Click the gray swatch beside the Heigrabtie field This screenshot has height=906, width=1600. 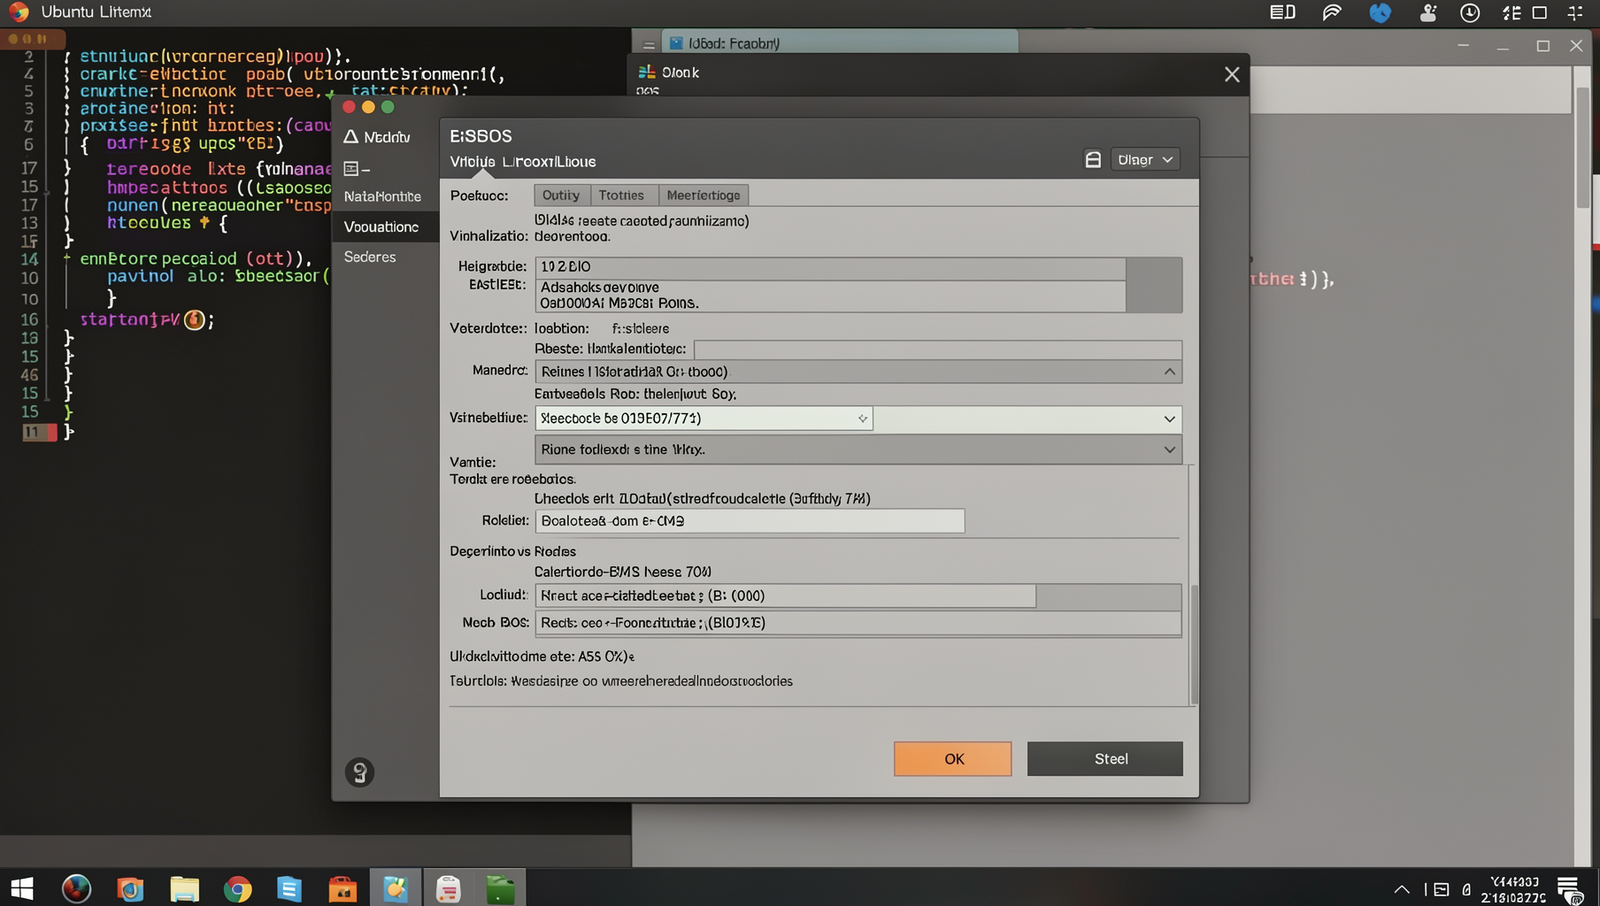pyautogui.click(x=1154, y=285)
